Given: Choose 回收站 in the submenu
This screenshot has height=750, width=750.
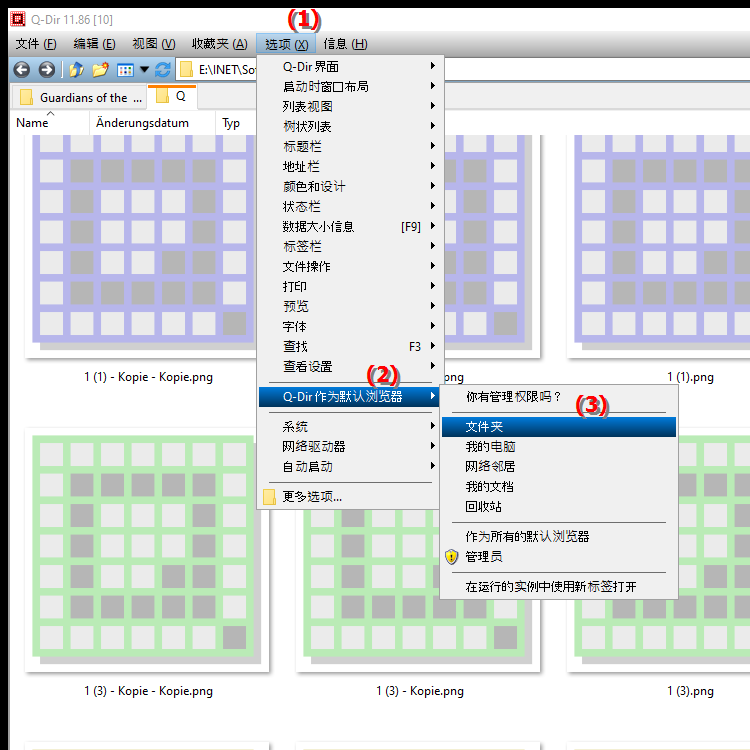Looking at the screenshot, I should [x=559, y=507].
